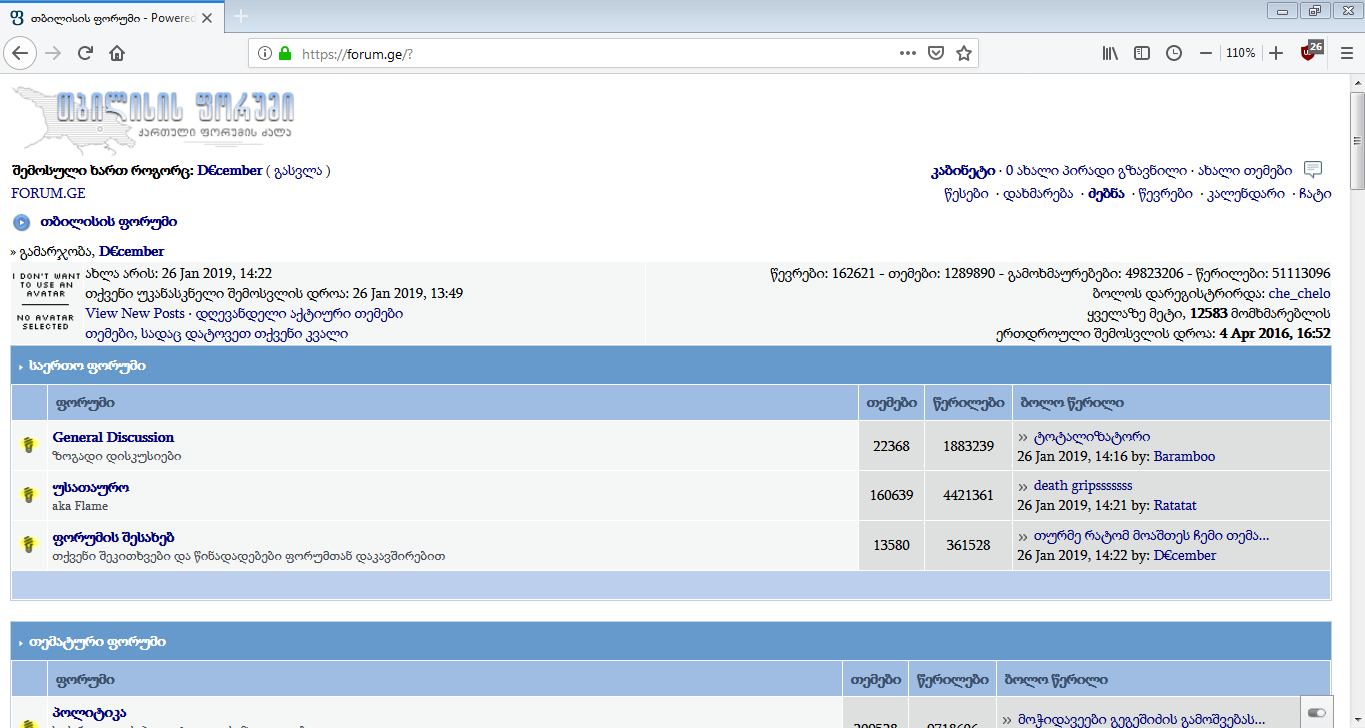Viewport: 1365px width, 728px height.
Task: Click the vertical page scrollbar thumb
Action: 1356,140
